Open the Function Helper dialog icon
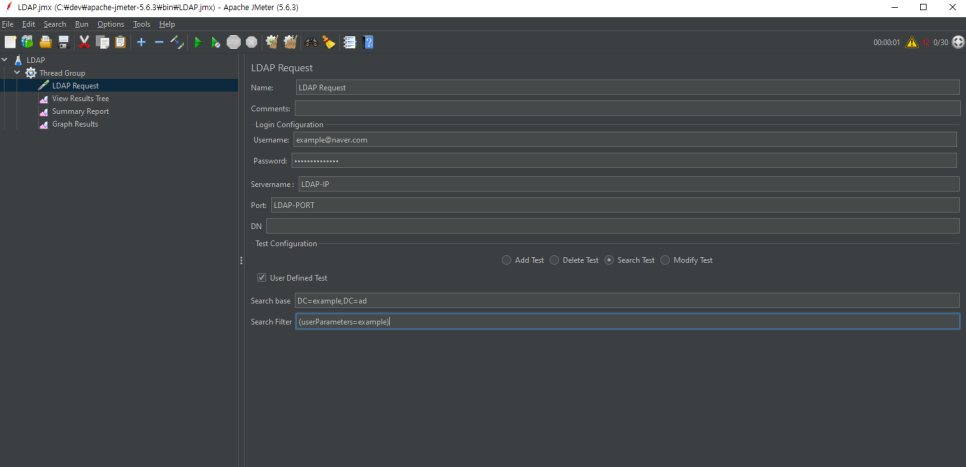Viewport: 966px width, 467px height. point(350,42)
